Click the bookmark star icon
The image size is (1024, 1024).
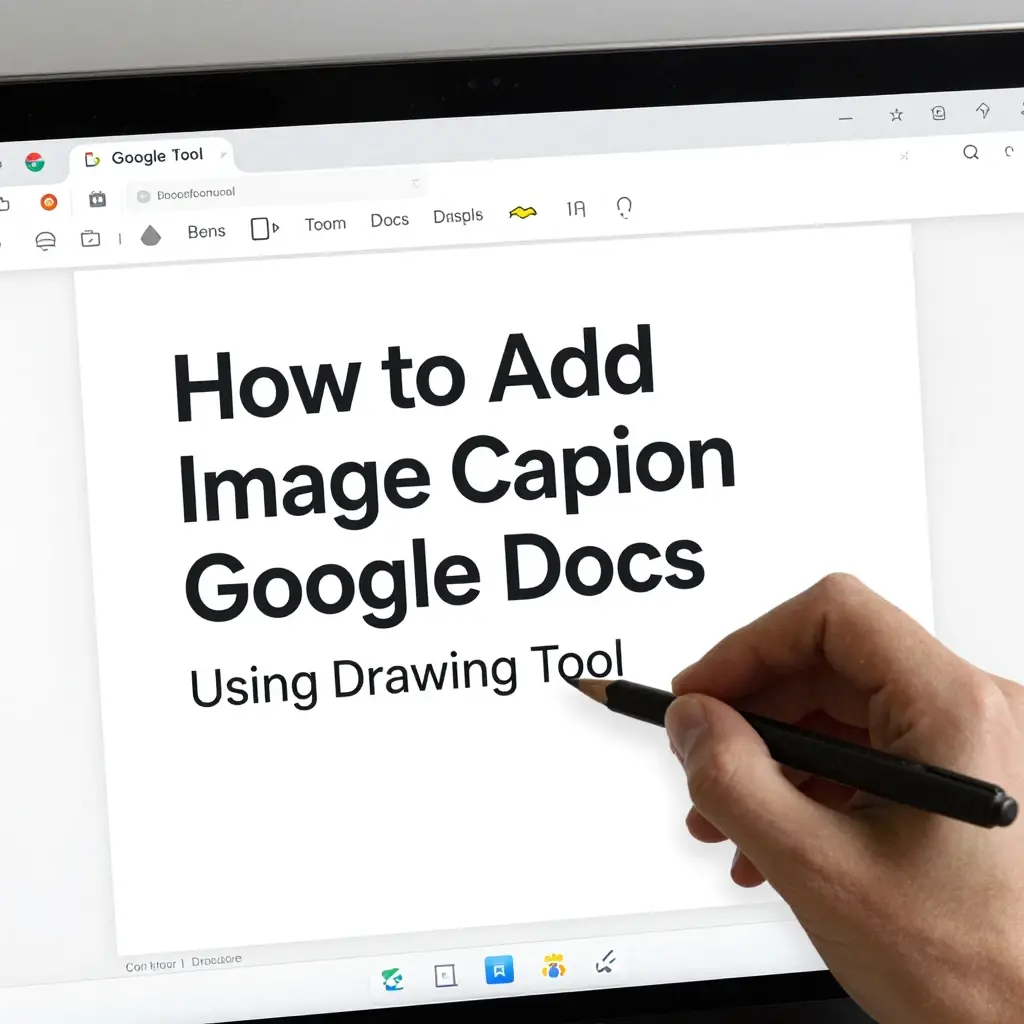896,116
